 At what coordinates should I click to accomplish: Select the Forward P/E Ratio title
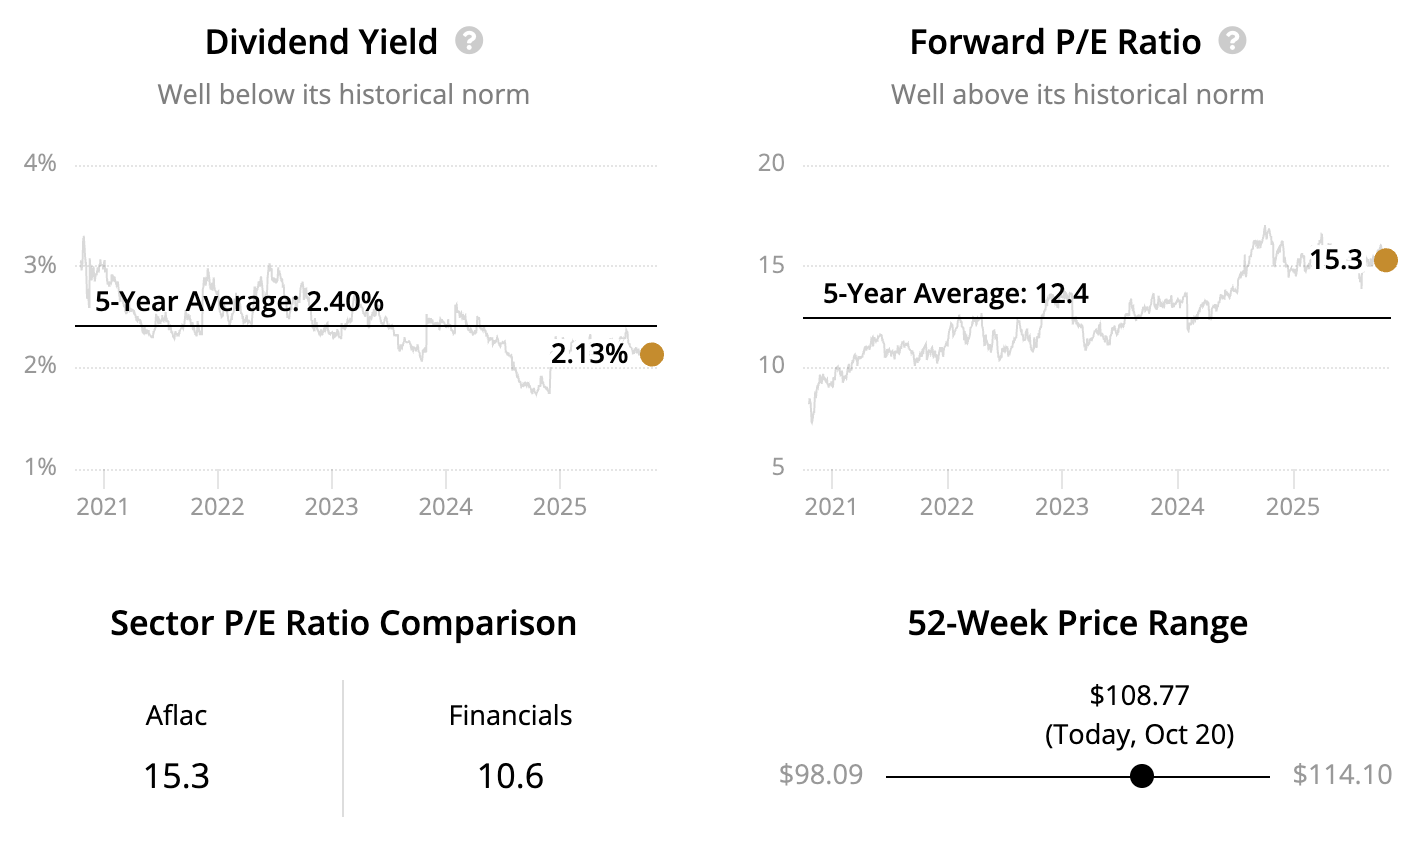pos(1055,42)
